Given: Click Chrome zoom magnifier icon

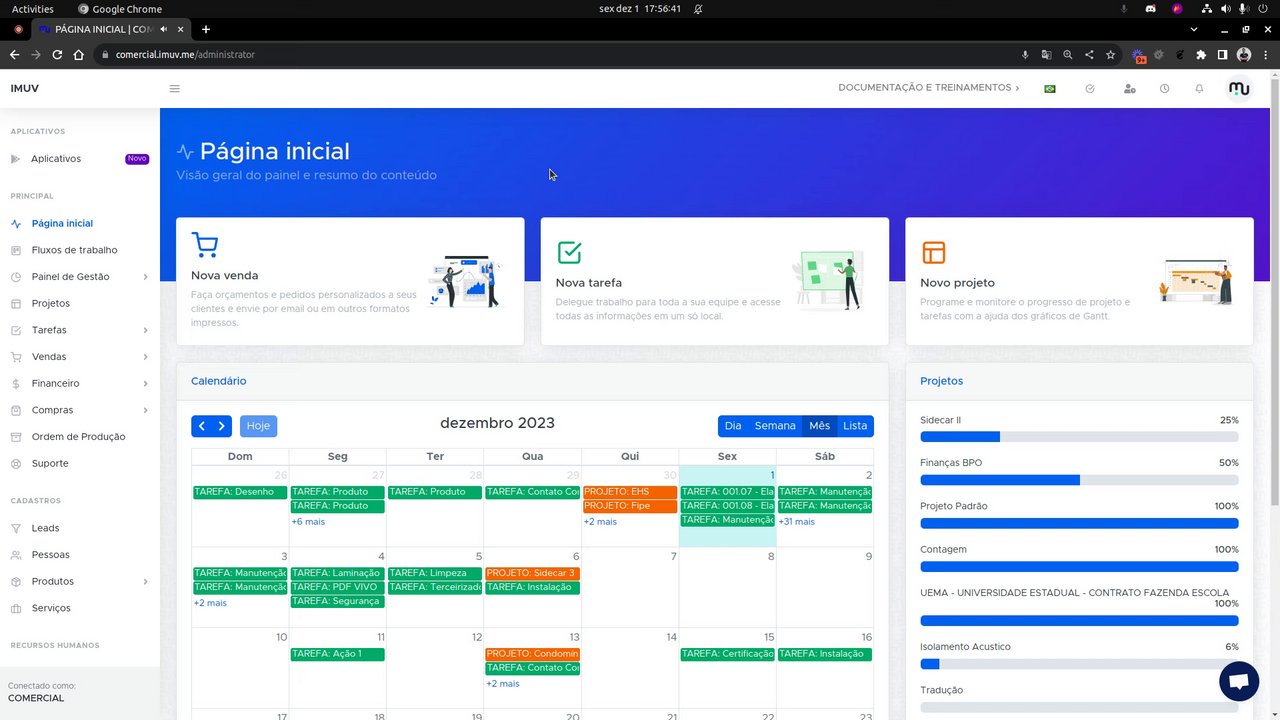Looking at the screenshot, I should [1068, 55].
